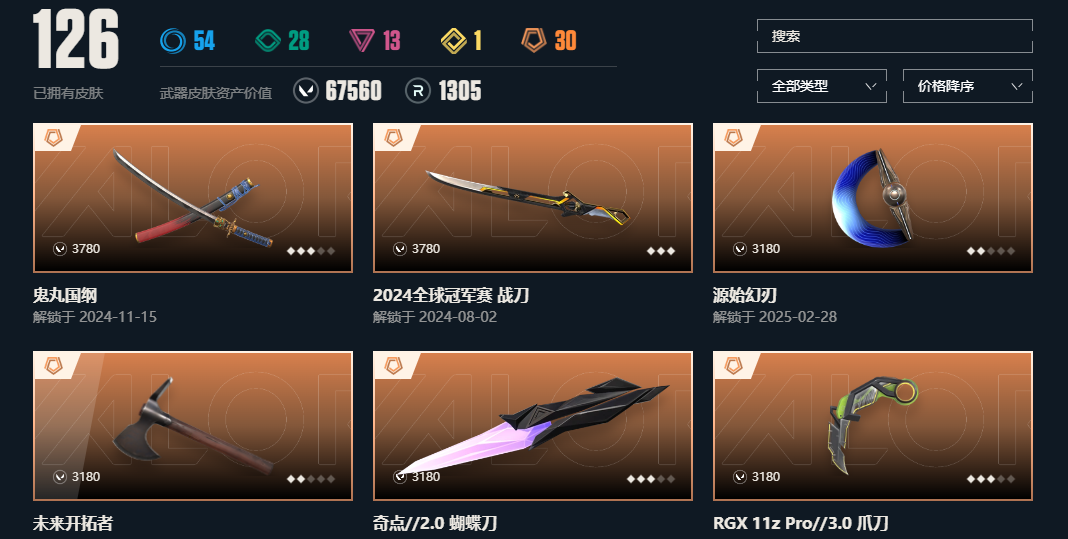This screenshot has width=1068, height=539.
Task: Open the 源始幻刃 blue blade thumbnail
Action: (x=873, y=198)
